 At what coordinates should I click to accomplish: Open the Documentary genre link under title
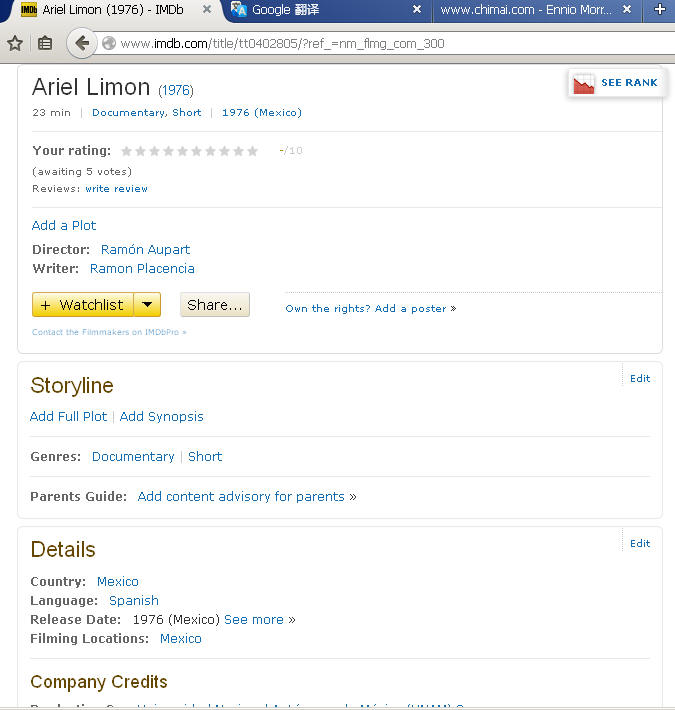pos(129,112)
